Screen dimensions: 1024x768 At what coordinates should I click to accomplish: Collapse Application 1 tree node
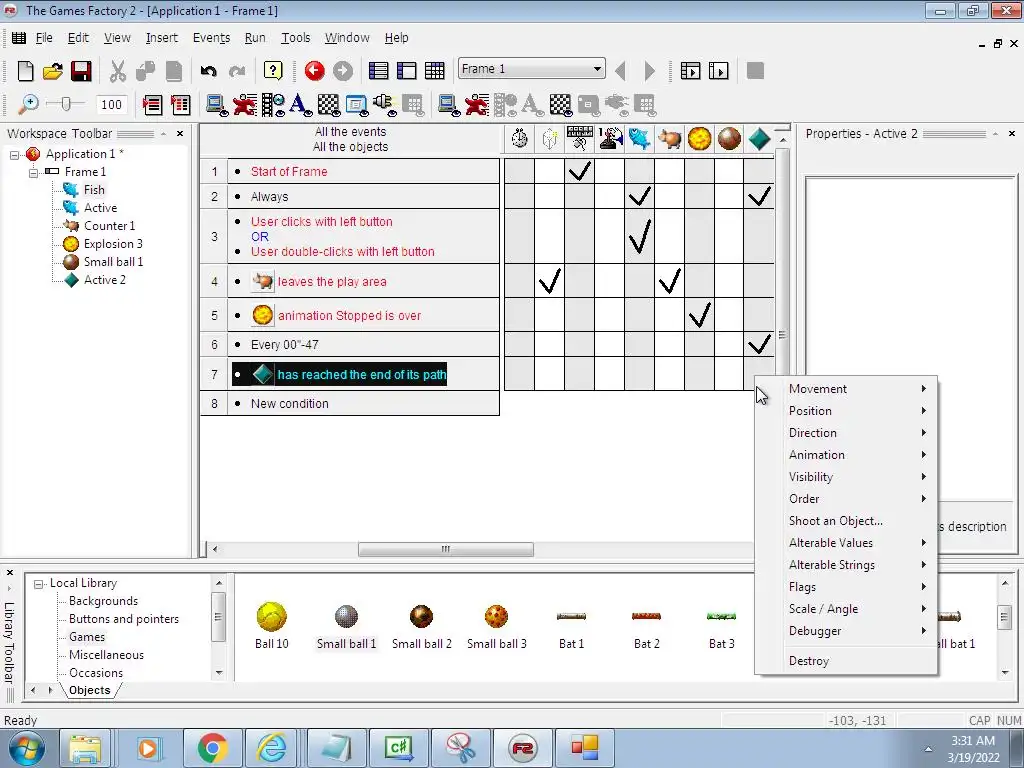coord(14,155)
